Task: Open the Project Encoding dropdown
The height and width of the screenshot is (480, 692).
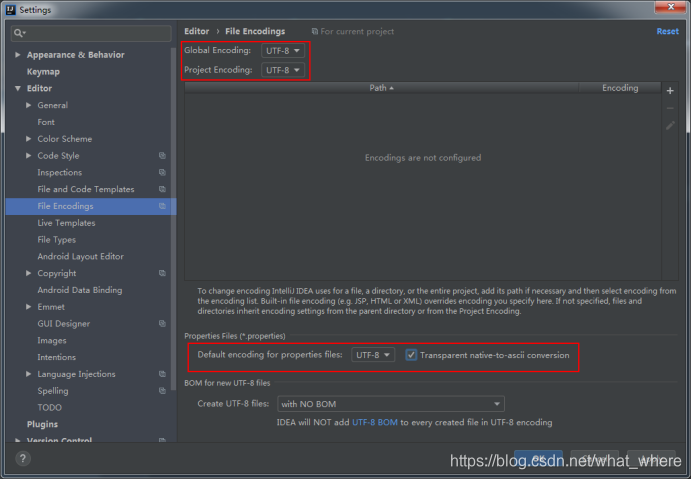Action: coord(283,70)
